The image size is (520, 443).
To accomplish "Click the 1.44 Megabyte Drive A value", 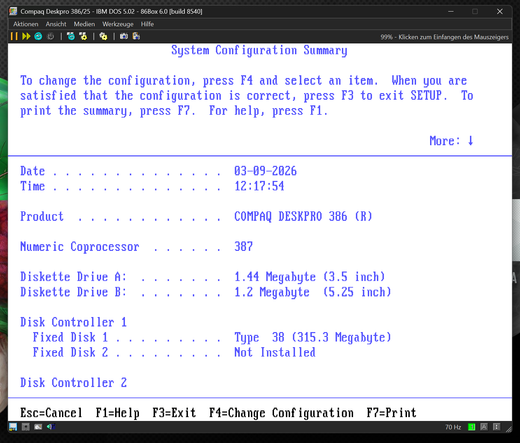I will click(309, 277).
